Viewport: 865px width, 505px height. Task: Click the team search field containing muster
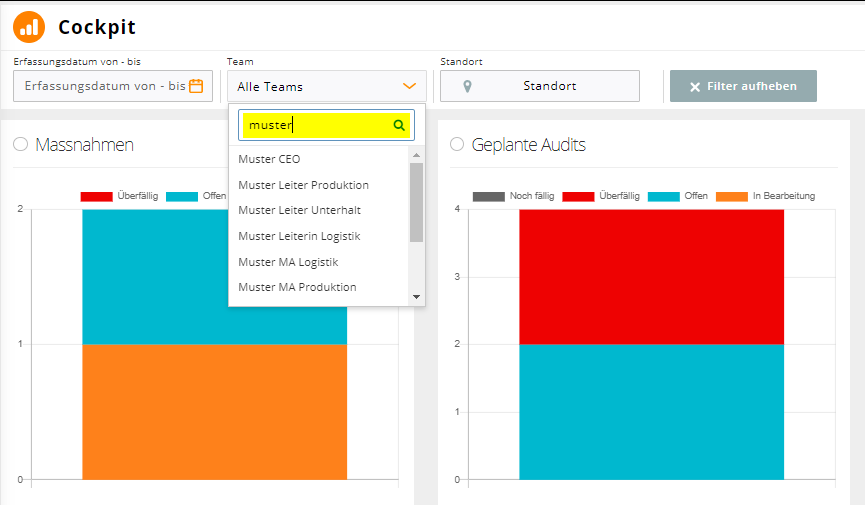tap(327, 125)
